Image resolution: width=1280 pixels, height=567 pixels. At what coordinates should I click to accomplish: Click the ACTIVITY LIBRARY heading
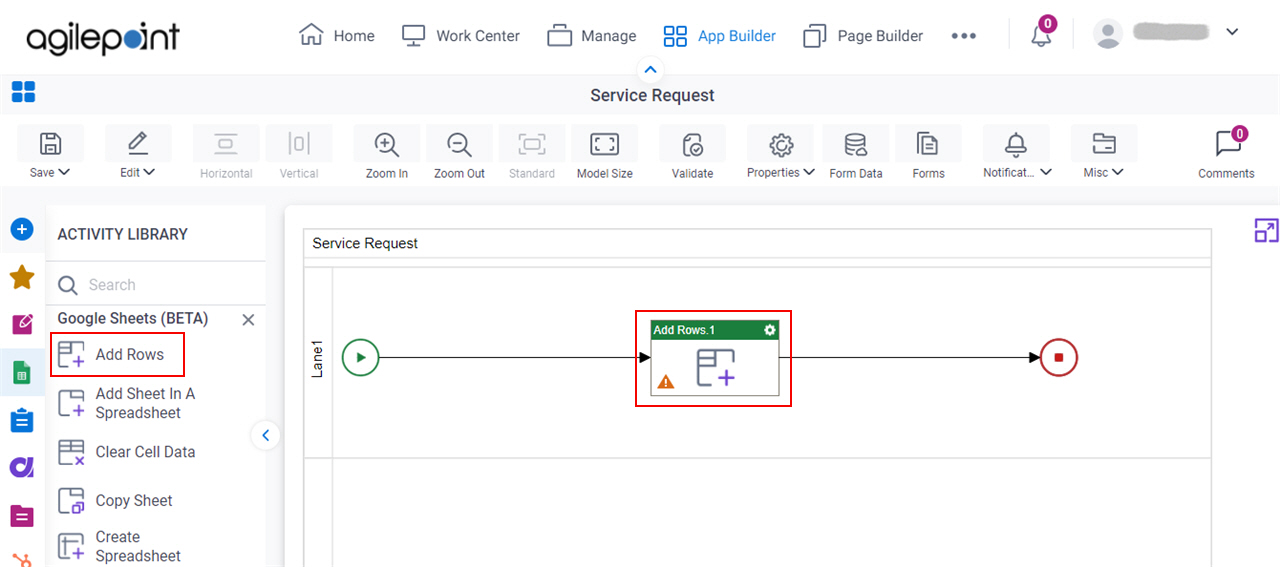point(122,234)
